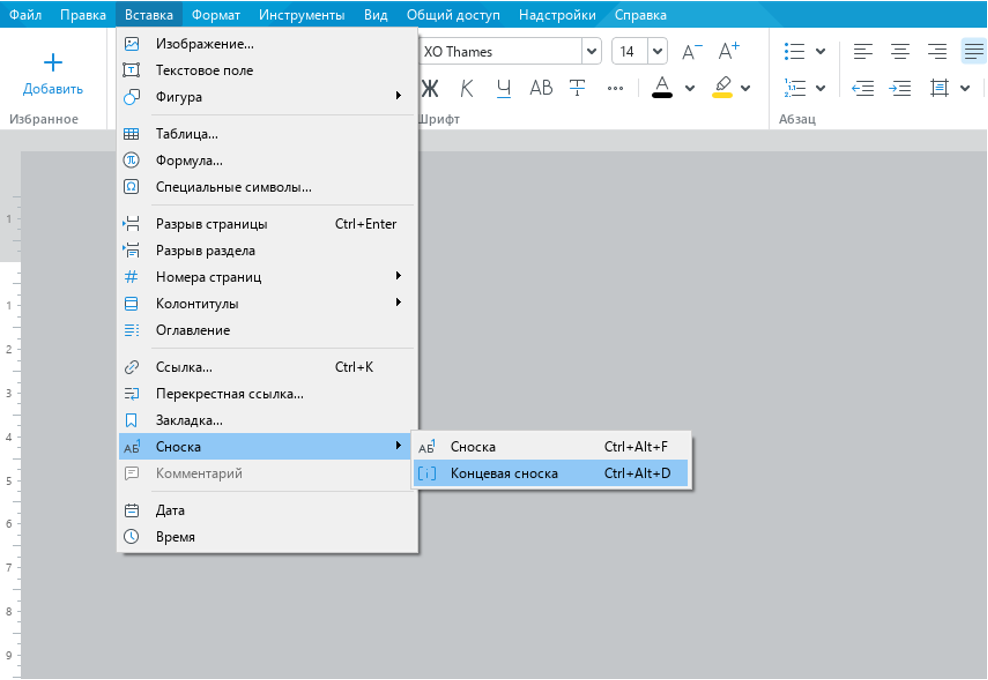Open the font size dropdown arrow
Screen dimensions: 988x680
657,52
